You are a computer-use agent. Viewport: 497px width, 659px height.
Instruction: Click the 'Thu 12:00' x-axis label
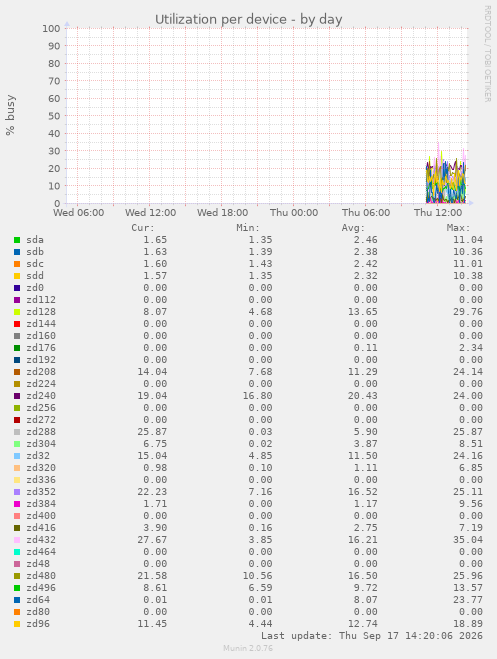[438, 212]
